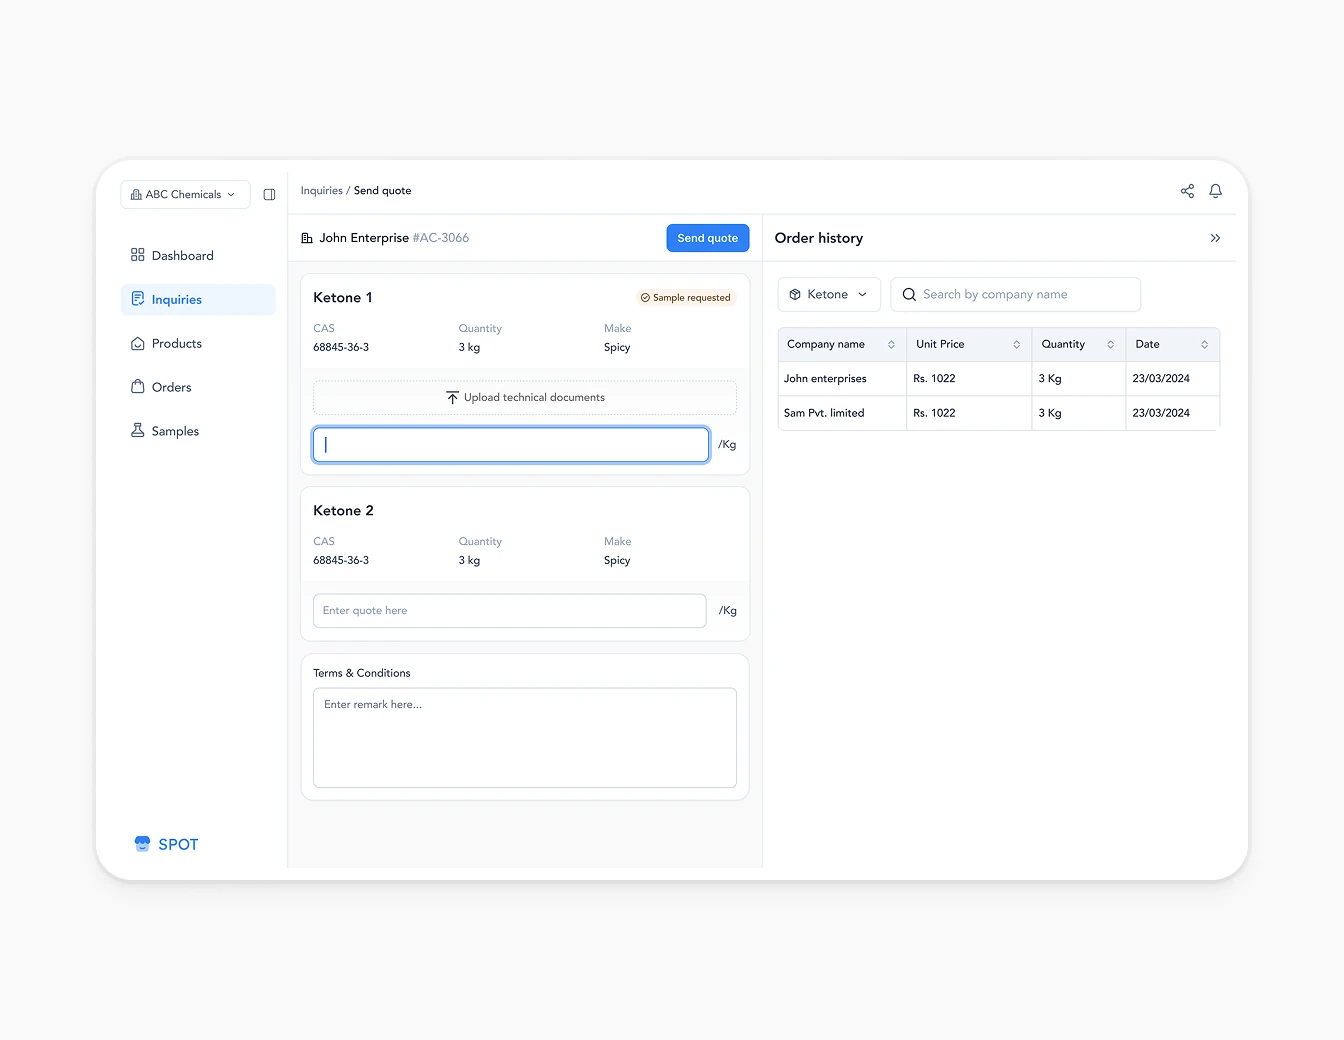Collapse the sidebar using the panel icon
This screenshot has height=1040, width=1344.
[x=268, y=194]
